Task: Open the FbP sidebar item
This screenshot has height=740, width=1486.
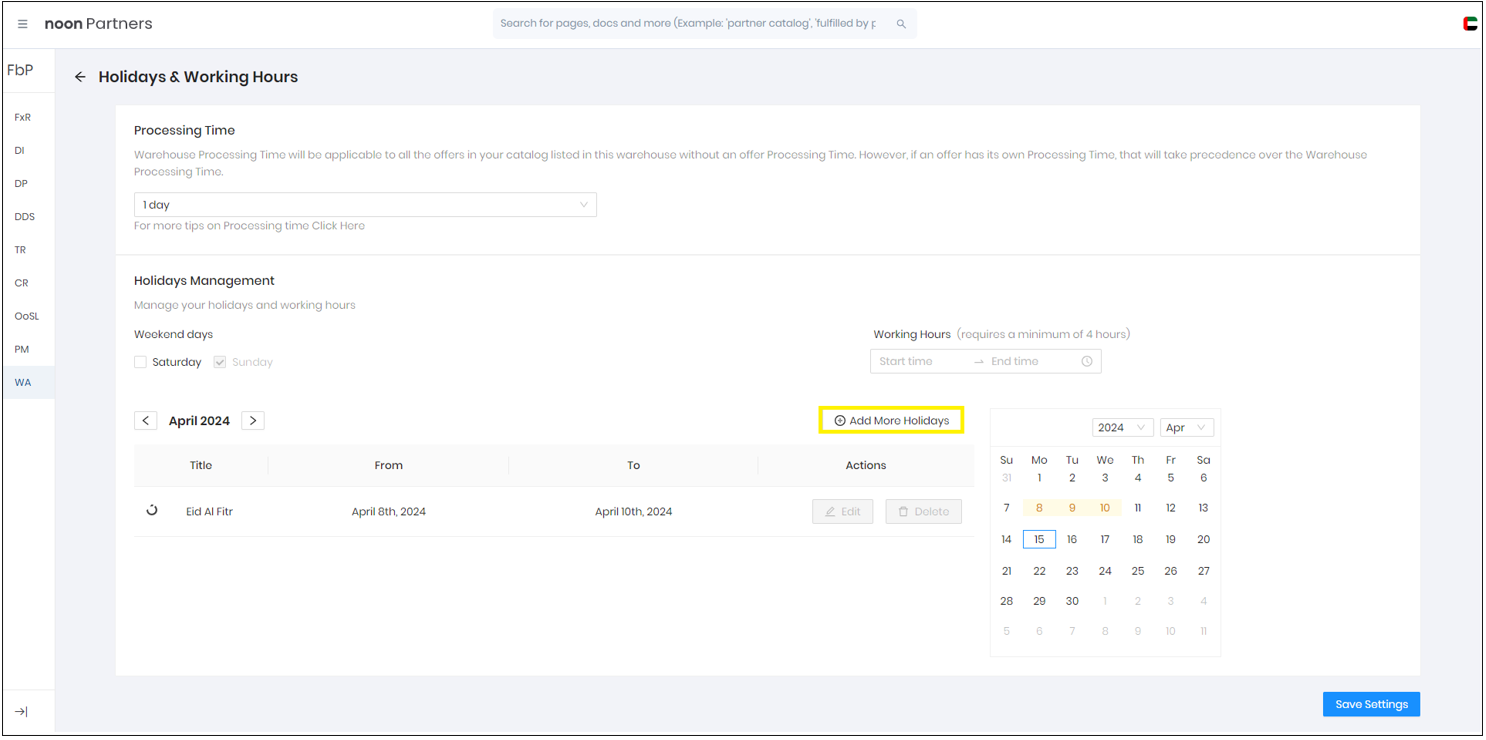Action: pyautogui.click(x=20, y=71)
